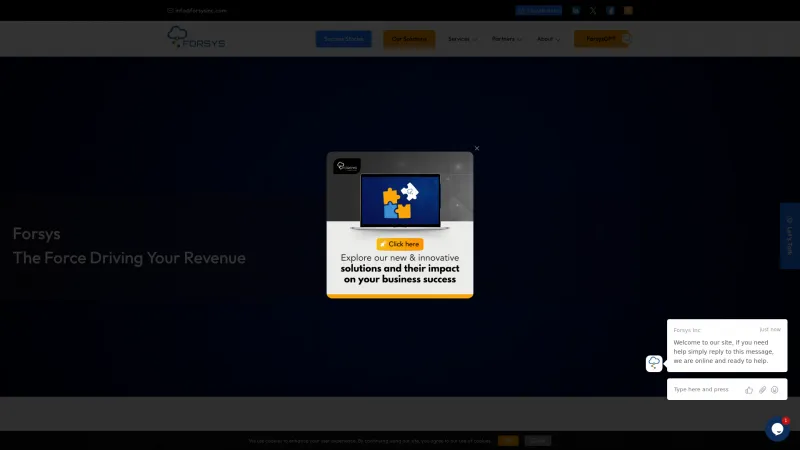Open the chat launcher bubble
Screen dimensions: 800x450
click(x=777, y=429)
